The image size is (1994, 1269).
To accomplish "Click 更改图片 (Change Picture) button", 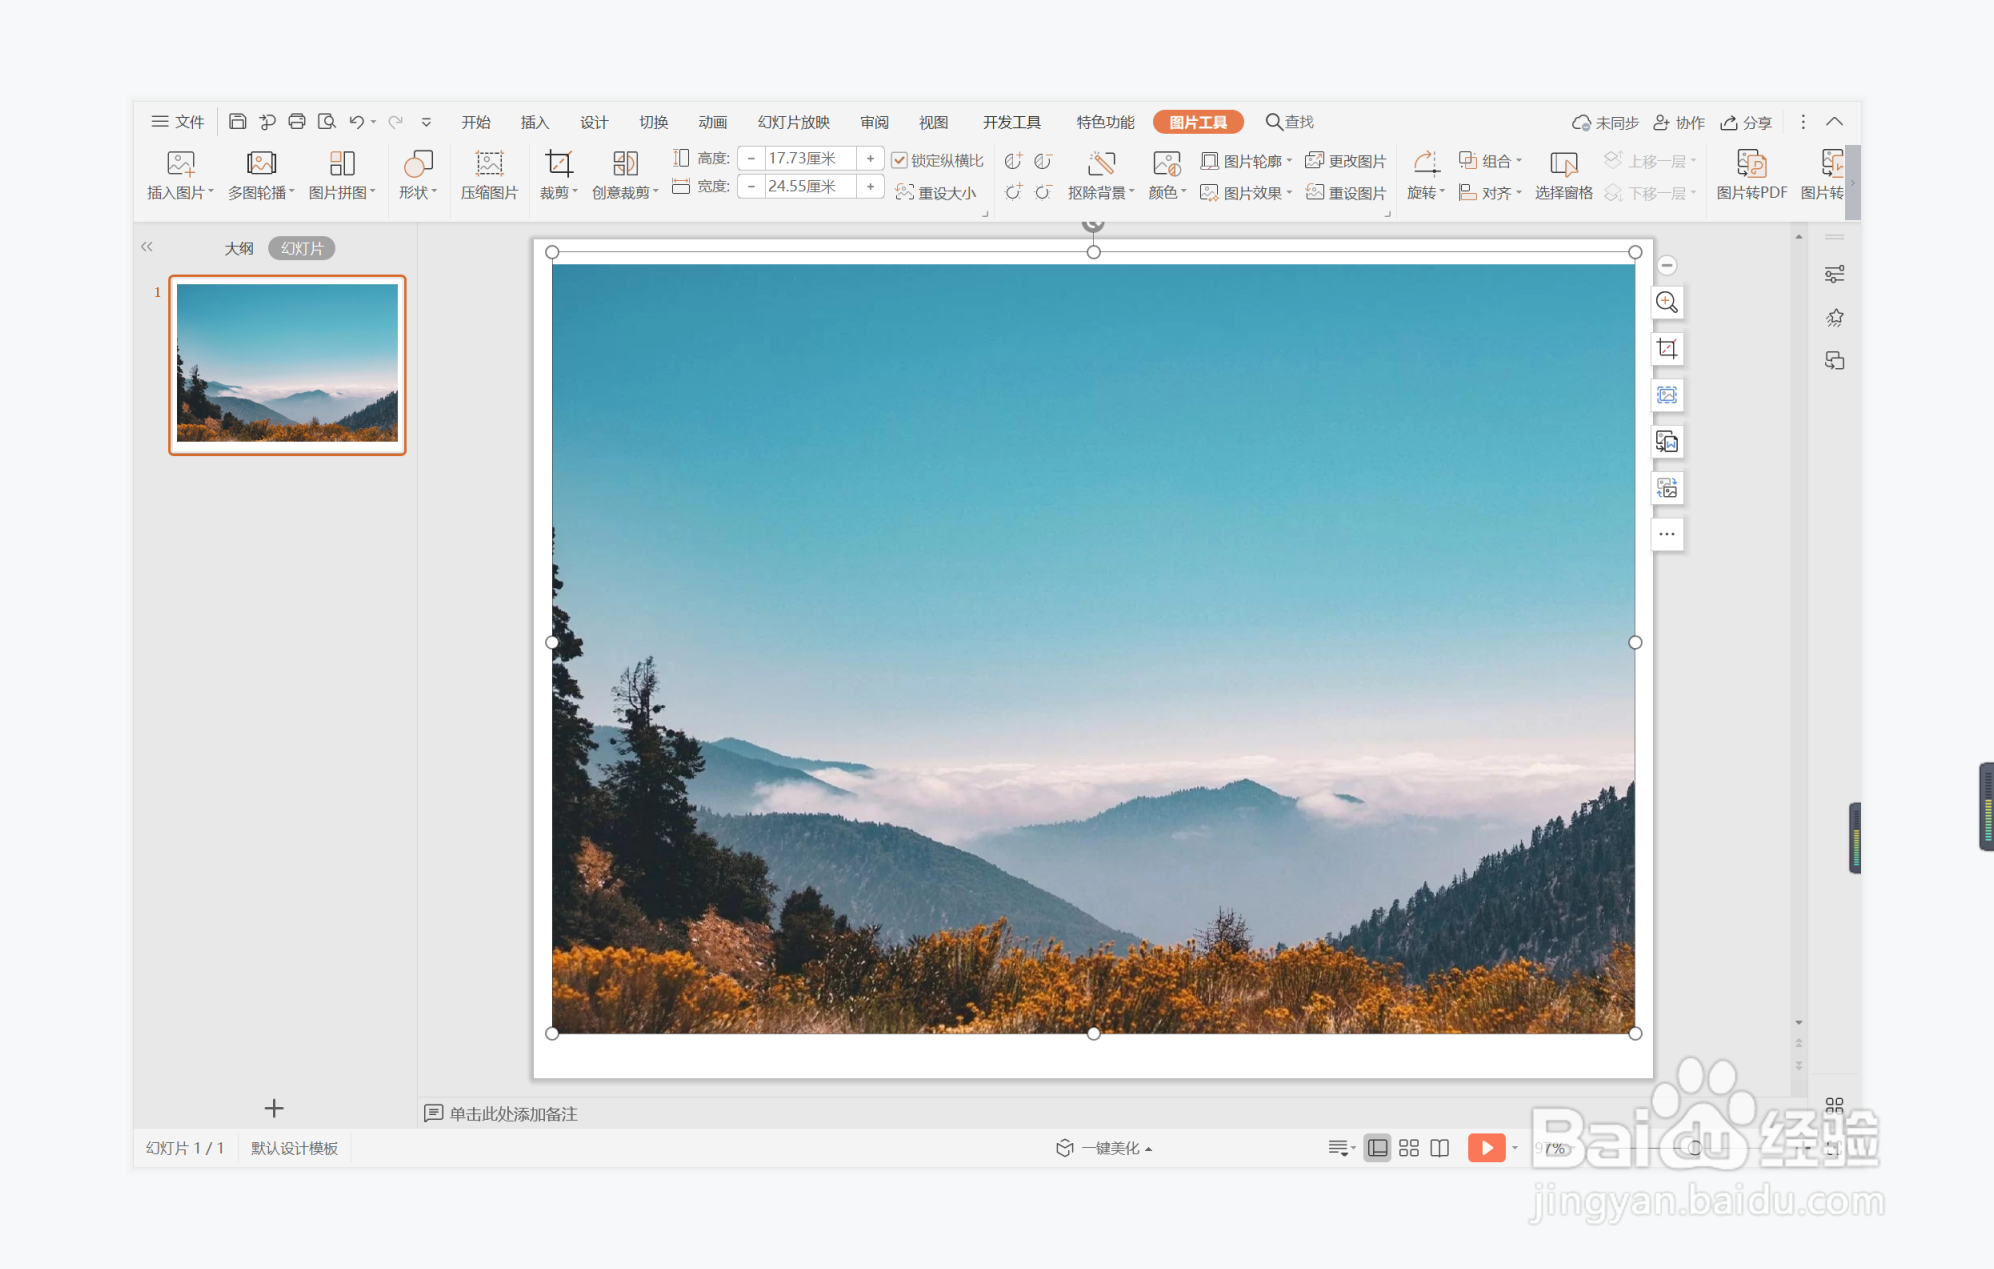I will click(1346, 161).
